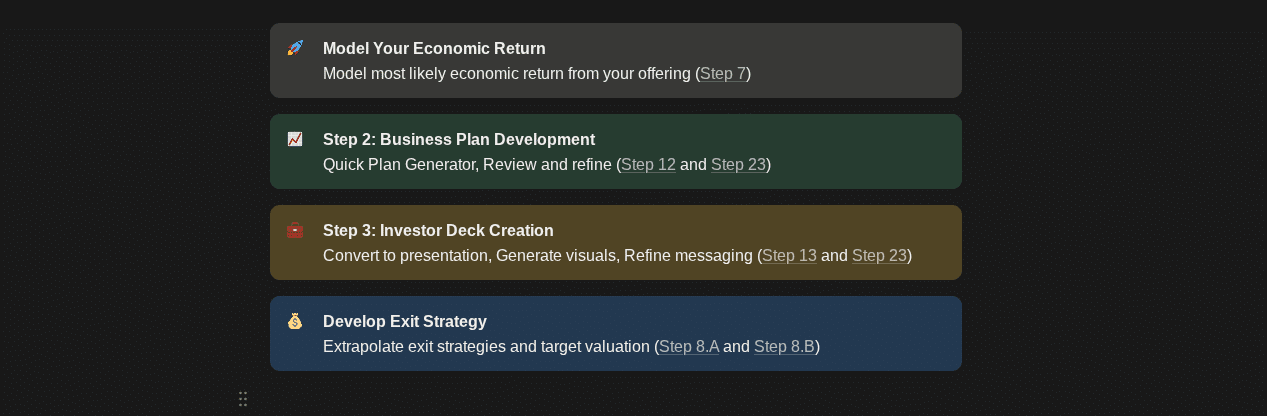Click the "Develop Exit Strategy" heading
This screenshot has width=1267, height=416.
(405, 321)
